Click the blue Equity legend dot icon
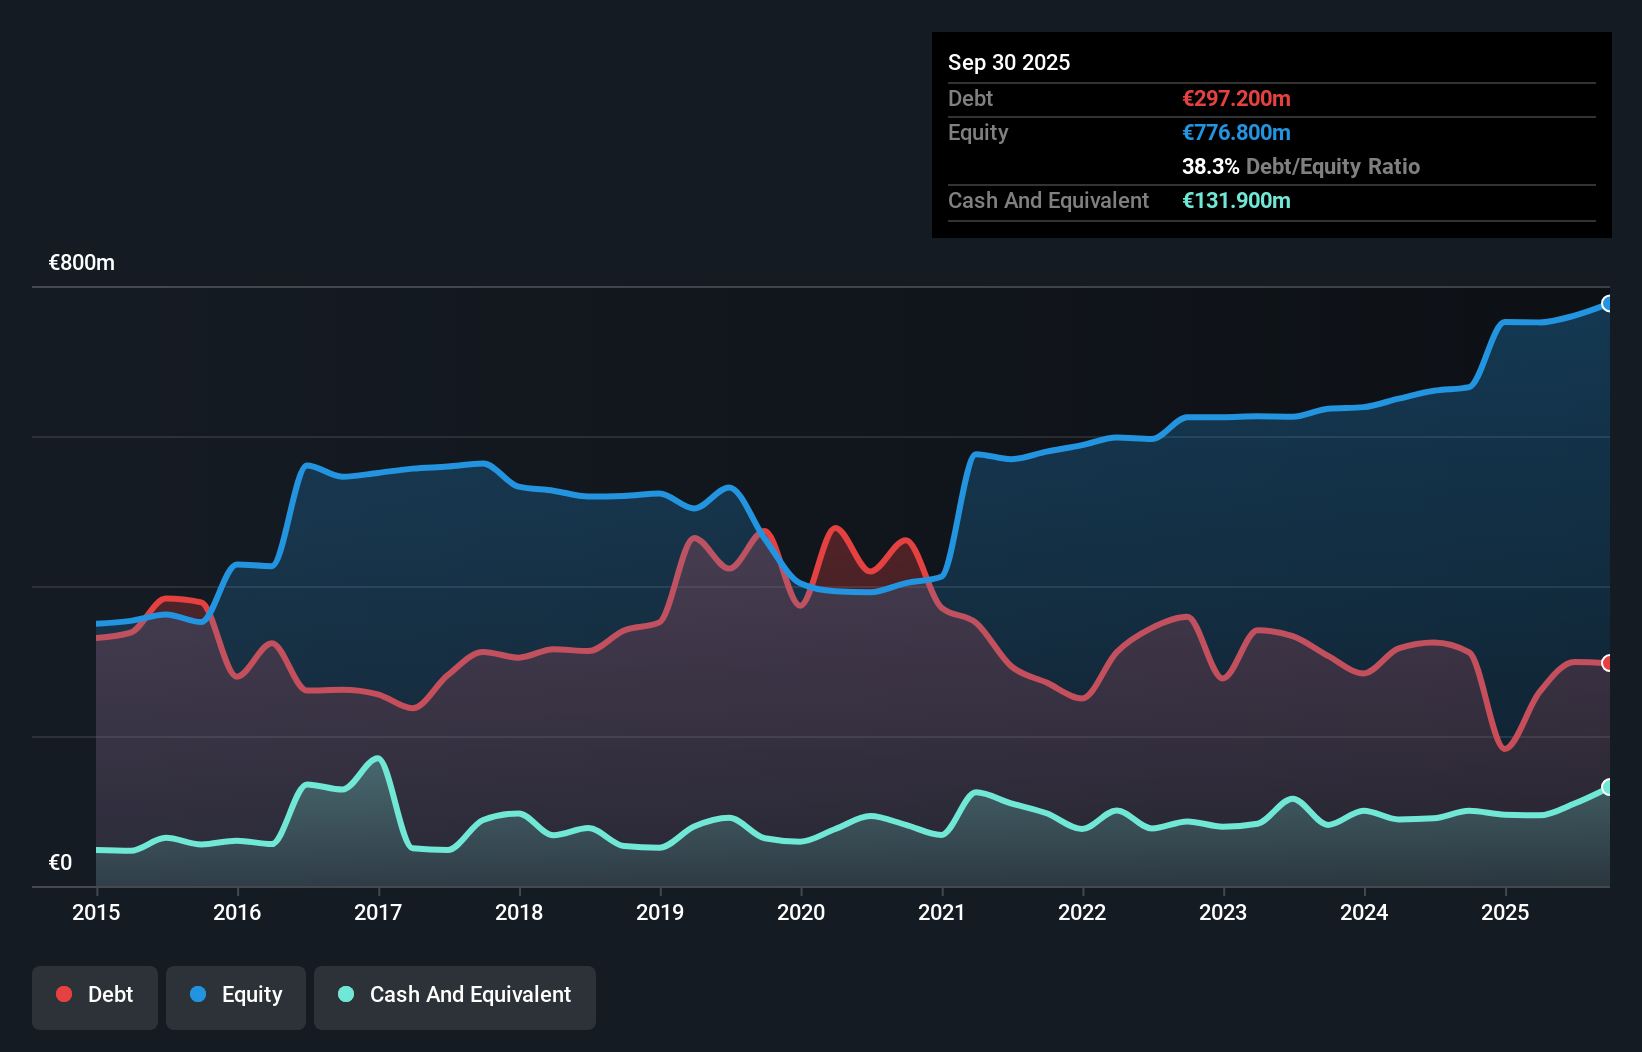Screen dimensions: 1642x1052 (x=198, y=995)
